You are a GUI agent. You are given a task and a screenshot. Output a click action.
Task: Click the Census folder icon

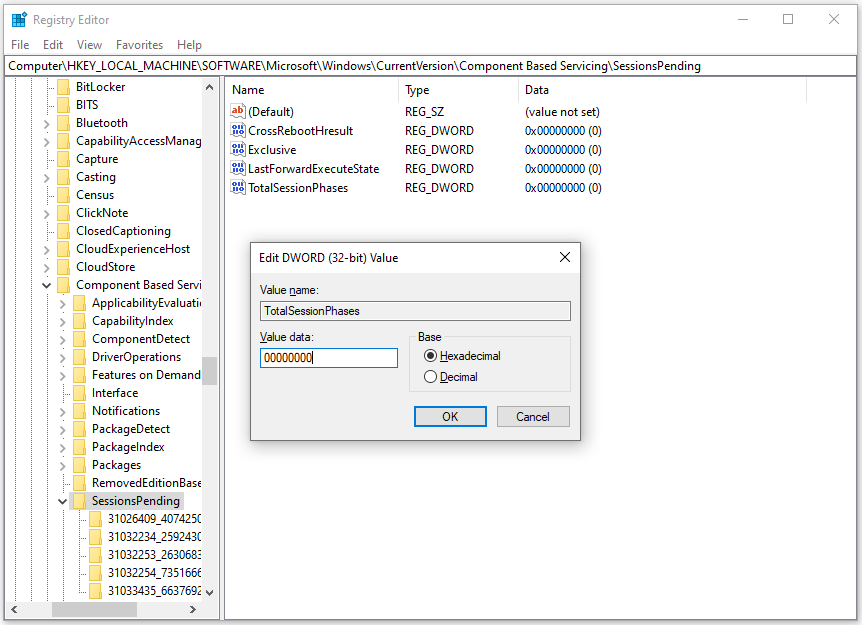click(x=64, y=195)
